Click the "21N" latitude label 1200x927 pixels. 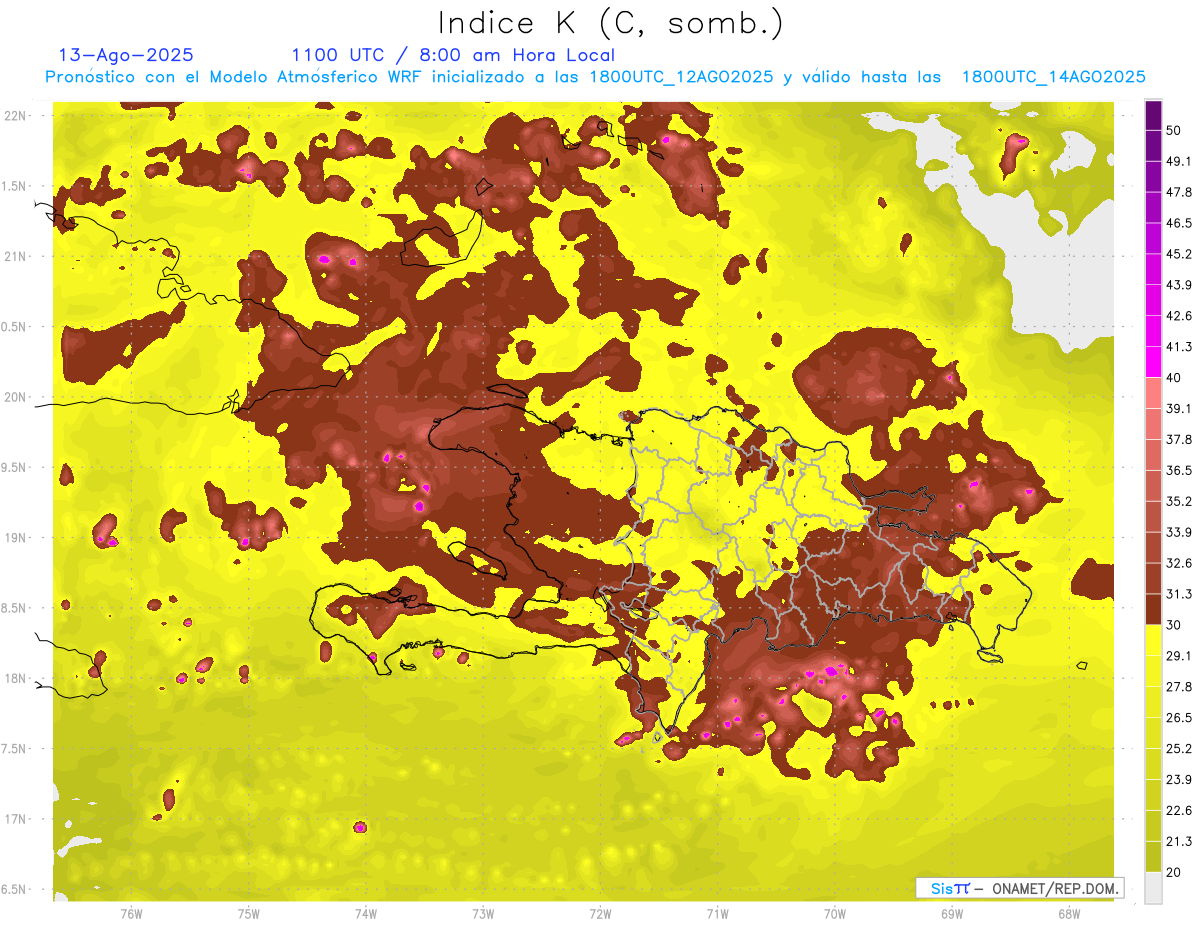click(14, 256)
